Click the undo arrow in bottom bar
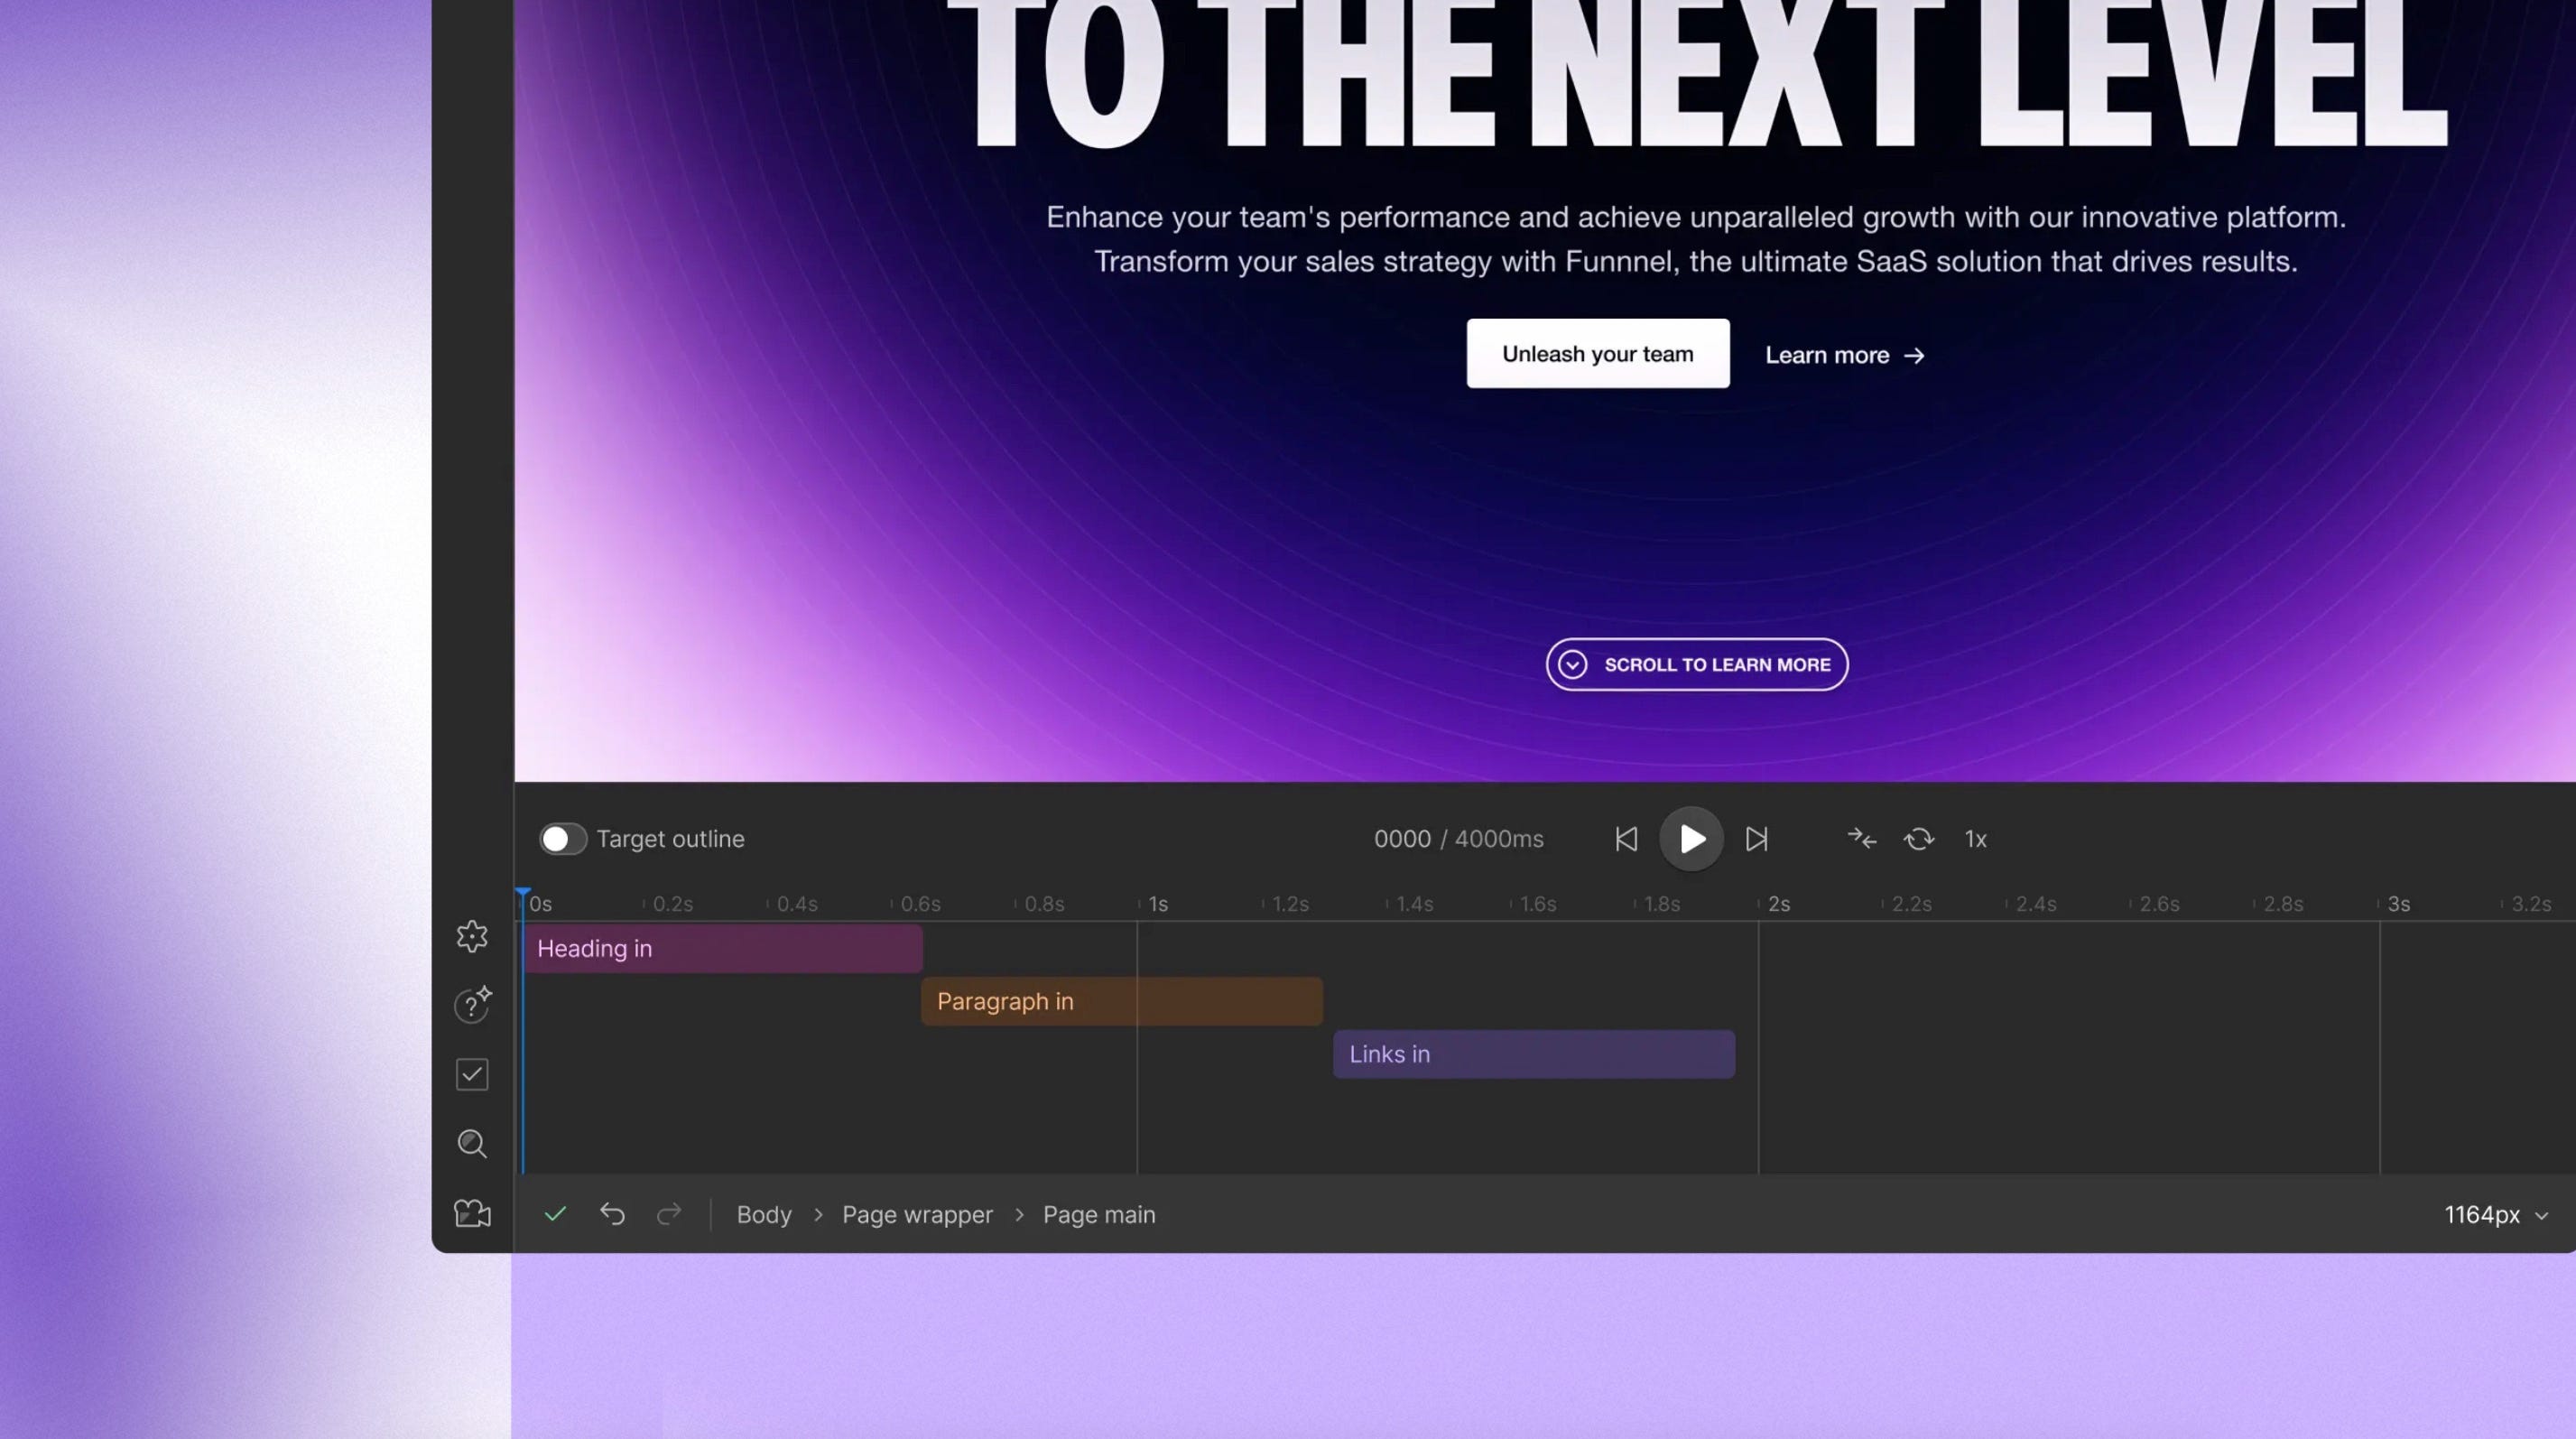Screen dimensions: 2576x1439 coord(612,1215)
